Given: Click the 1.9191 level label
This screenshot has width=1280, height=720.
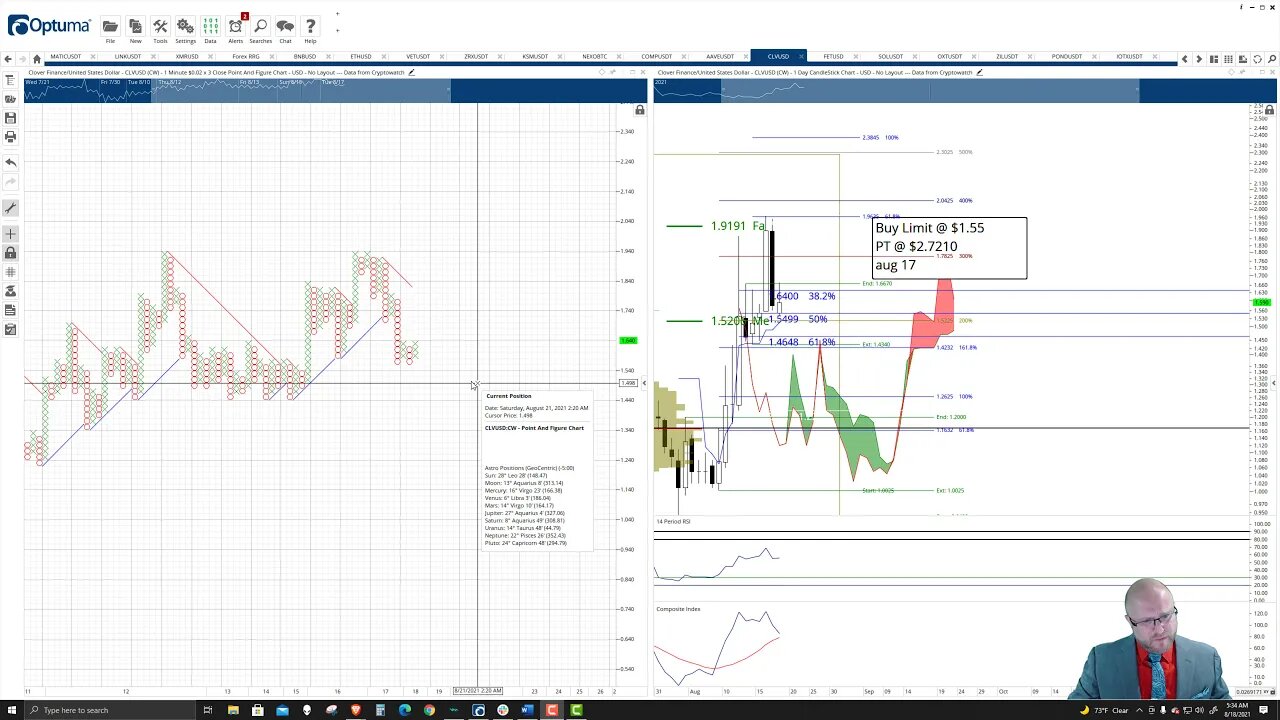Looking at the screenshot, I should tap(737, 226).
